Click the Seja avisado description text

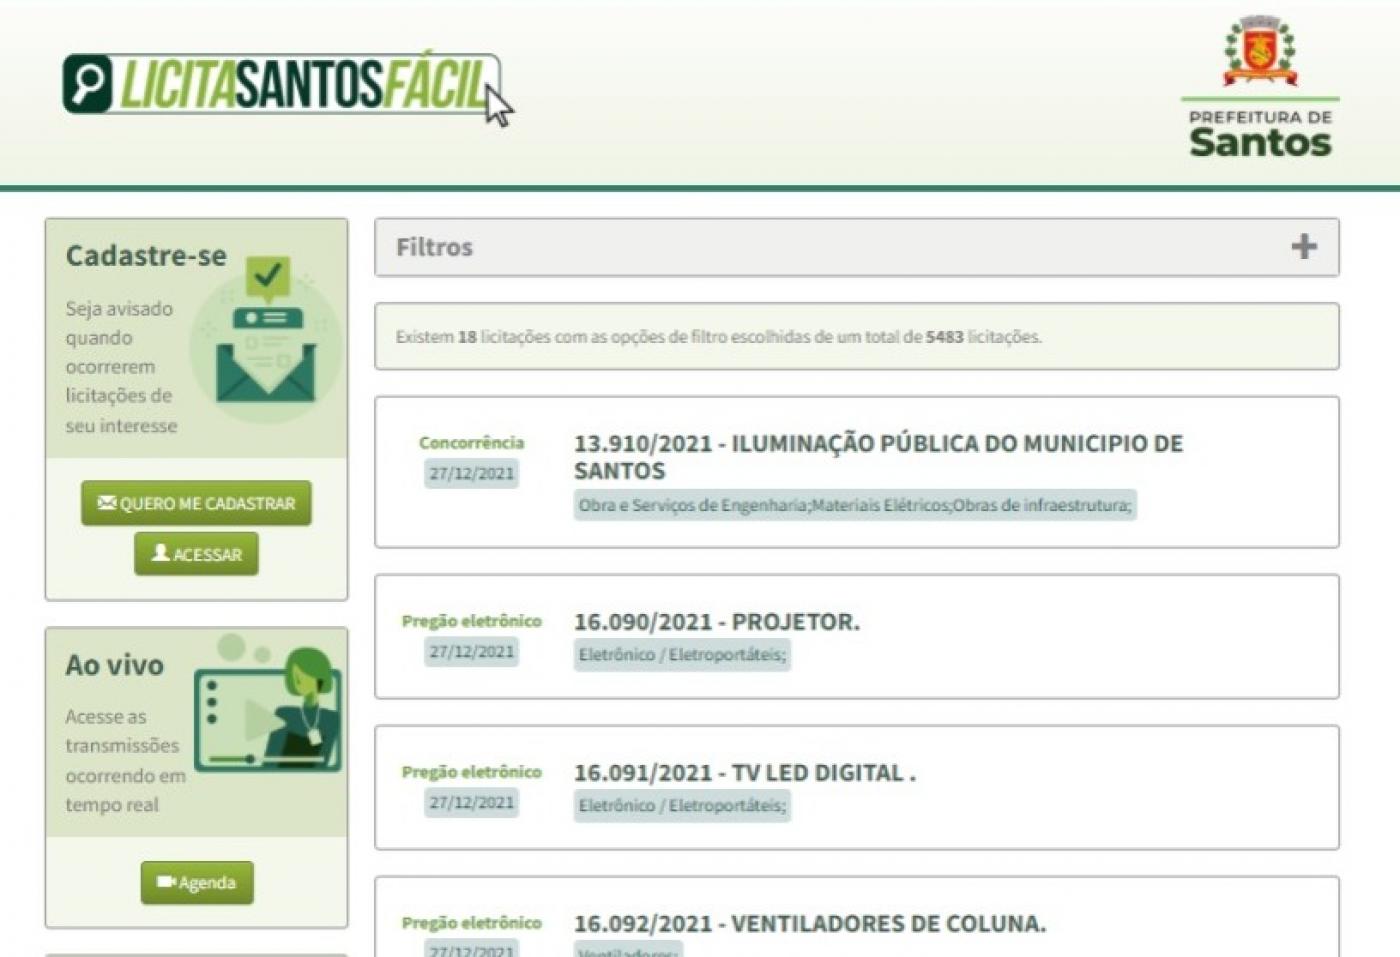pos(121,367)
